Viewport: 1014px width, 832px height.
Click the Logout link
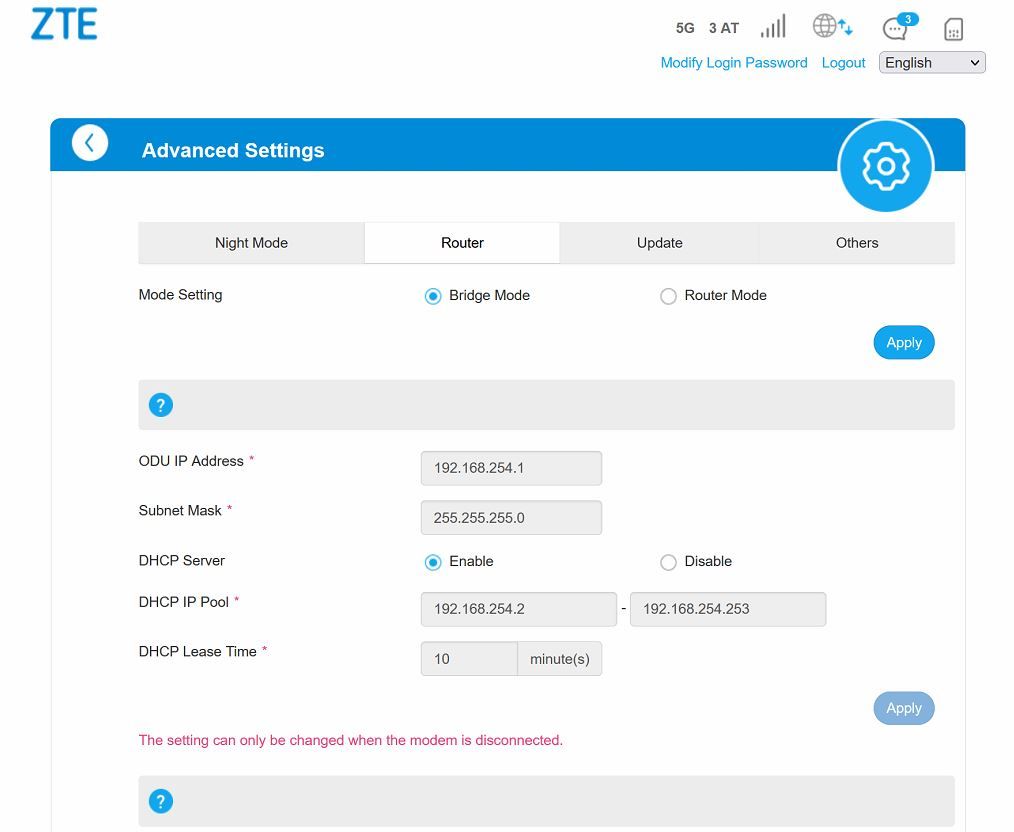point(843,62)
